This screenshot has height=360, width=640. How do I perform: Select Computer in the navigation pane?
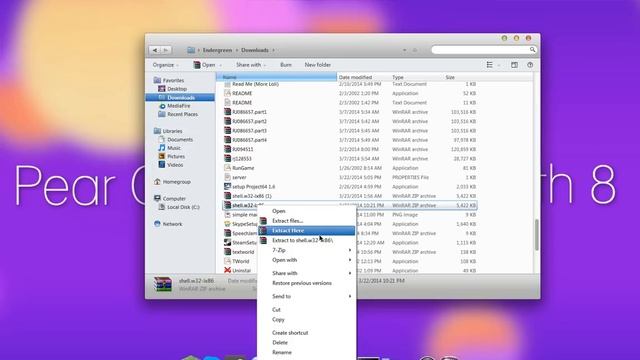coord(174,198)
